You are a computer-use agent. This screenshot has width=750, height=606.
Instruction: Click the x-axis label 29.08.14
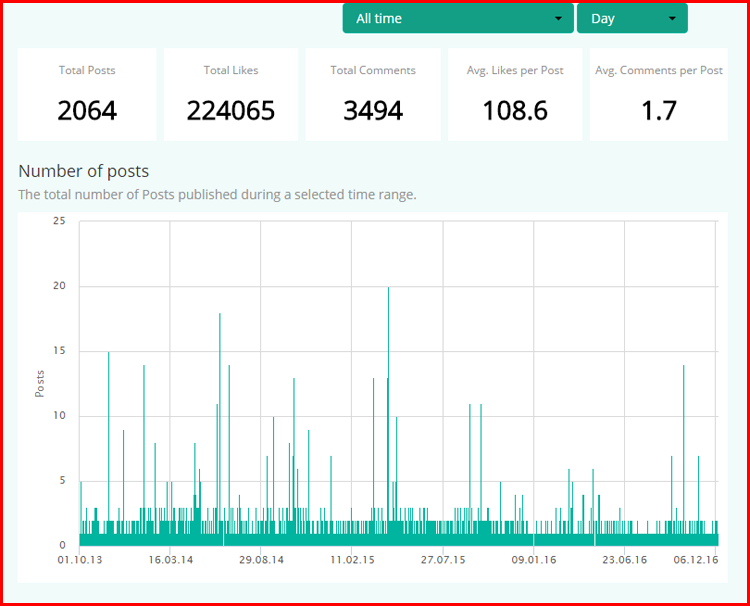(x=261, y=560)
